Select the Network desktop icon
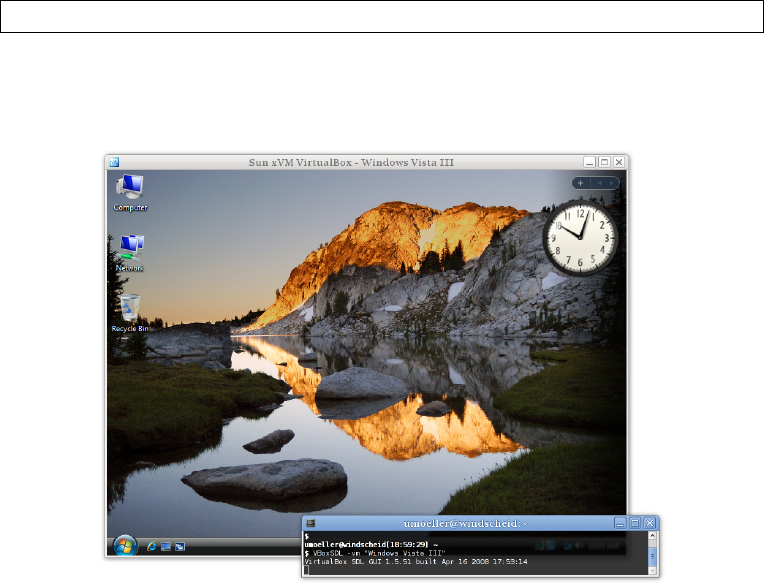 130,253
